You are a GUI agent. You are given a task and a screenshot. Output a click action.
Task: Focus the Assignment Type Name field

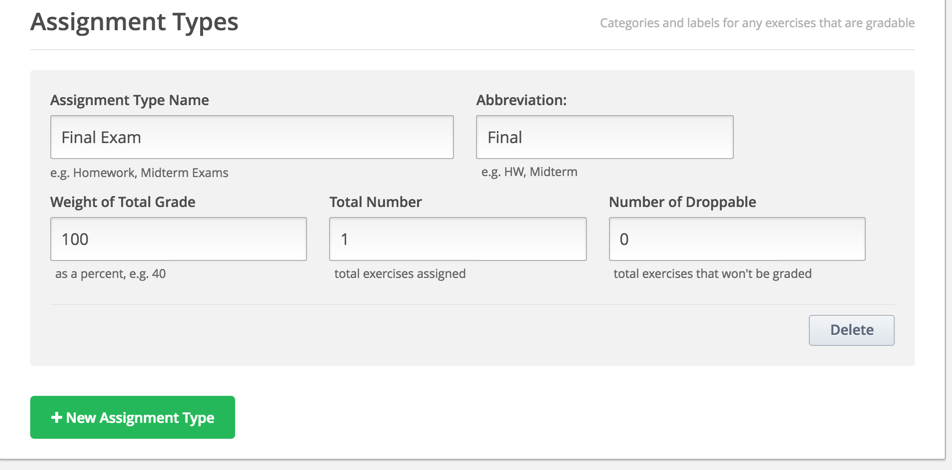(252, 137)
